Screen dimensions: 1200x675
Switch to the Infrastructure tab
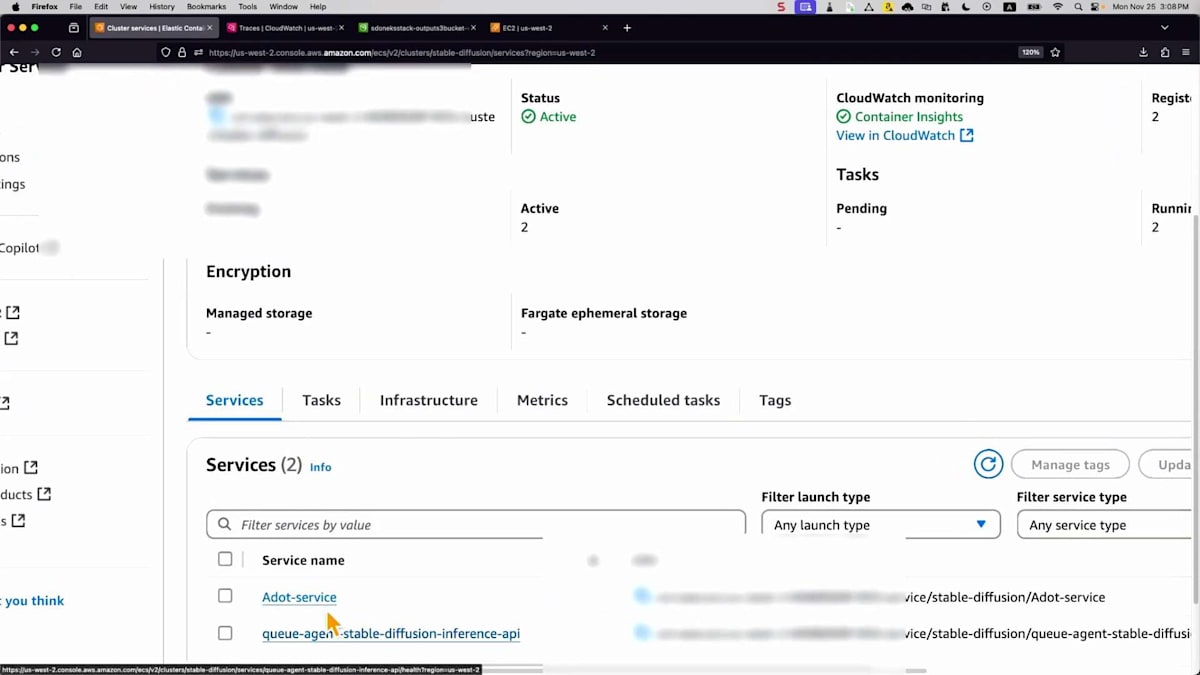pyautogui.click(x=429, y=400)
